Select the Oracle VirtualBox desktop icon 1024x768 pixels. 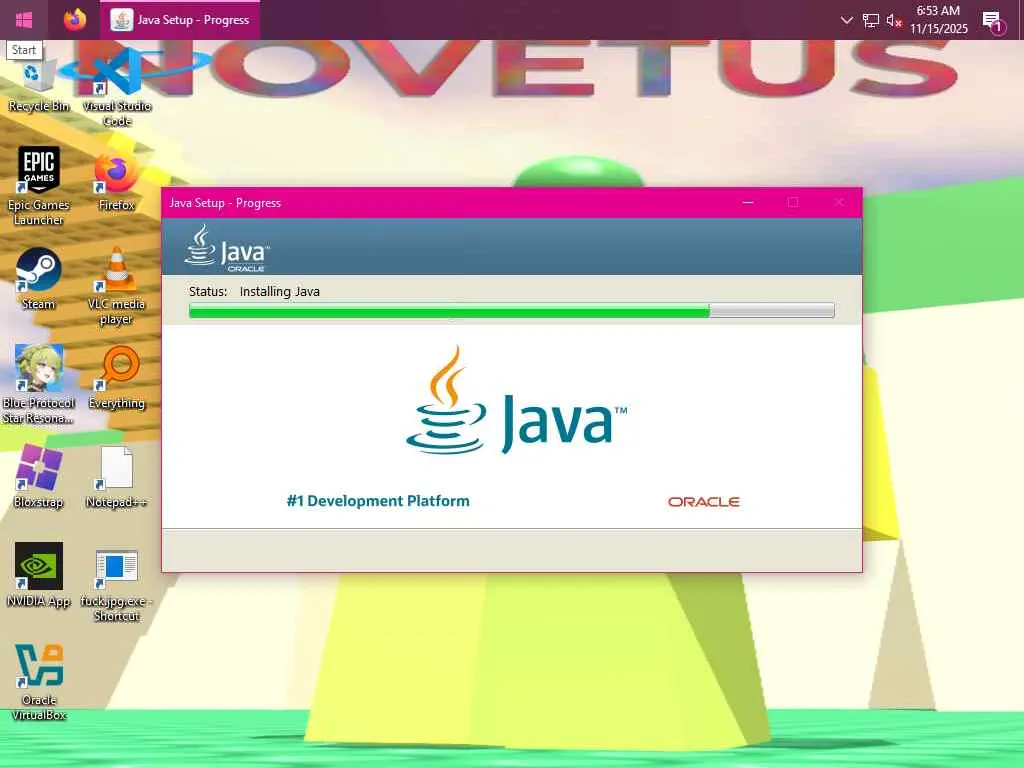click(39, 682)
